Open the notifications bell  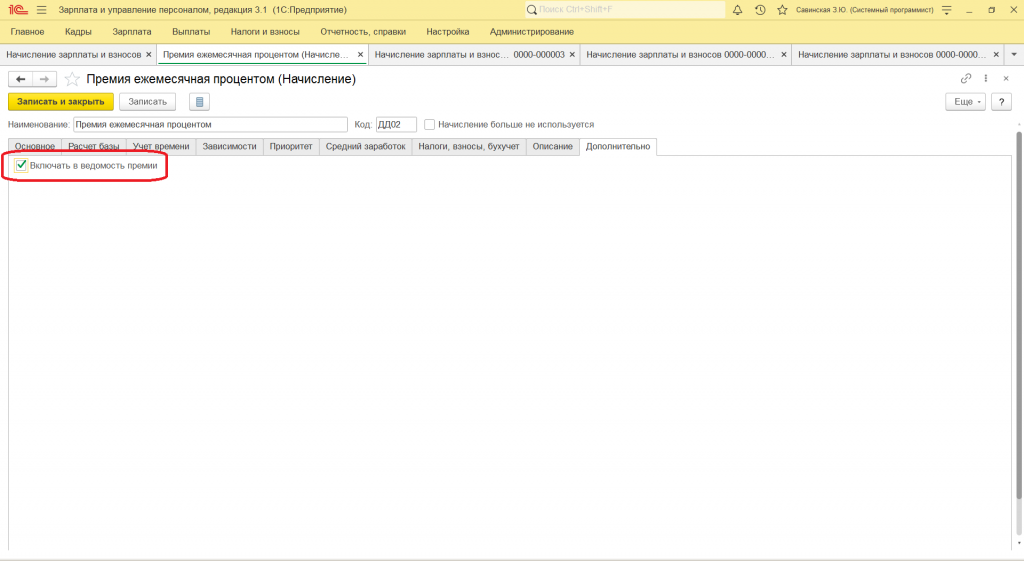pyautogui.click(x=737, y=10)
